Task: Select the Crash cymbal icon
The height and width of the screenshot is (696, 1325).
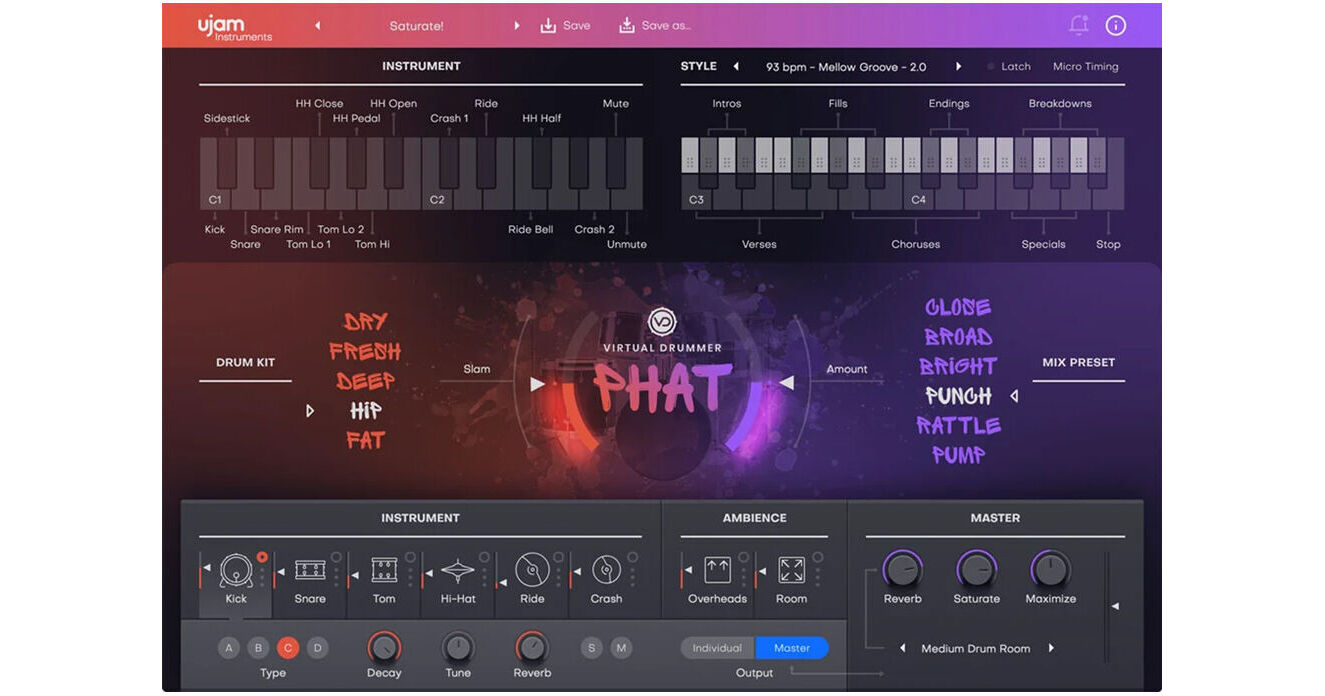Action: [x=606, y=570]
